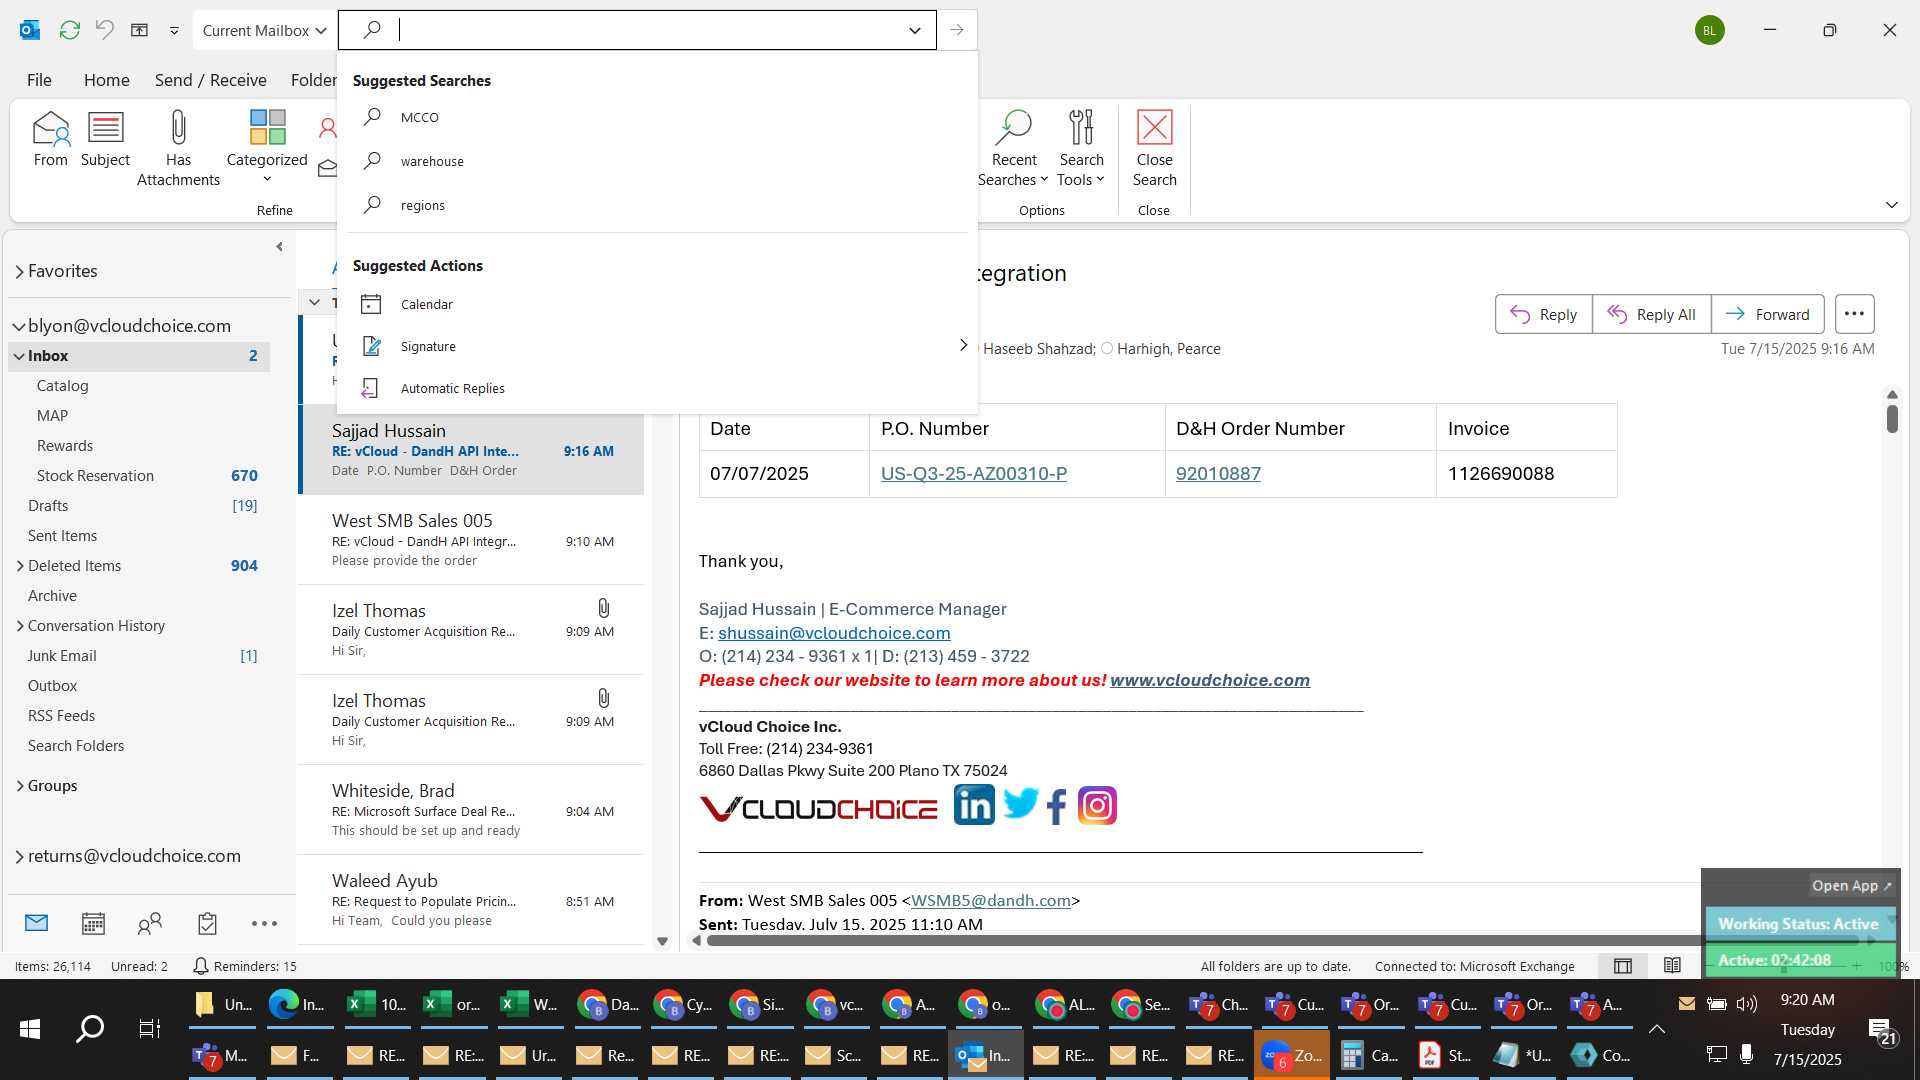Expand the ribbon display options chevron

[1891, 205]
